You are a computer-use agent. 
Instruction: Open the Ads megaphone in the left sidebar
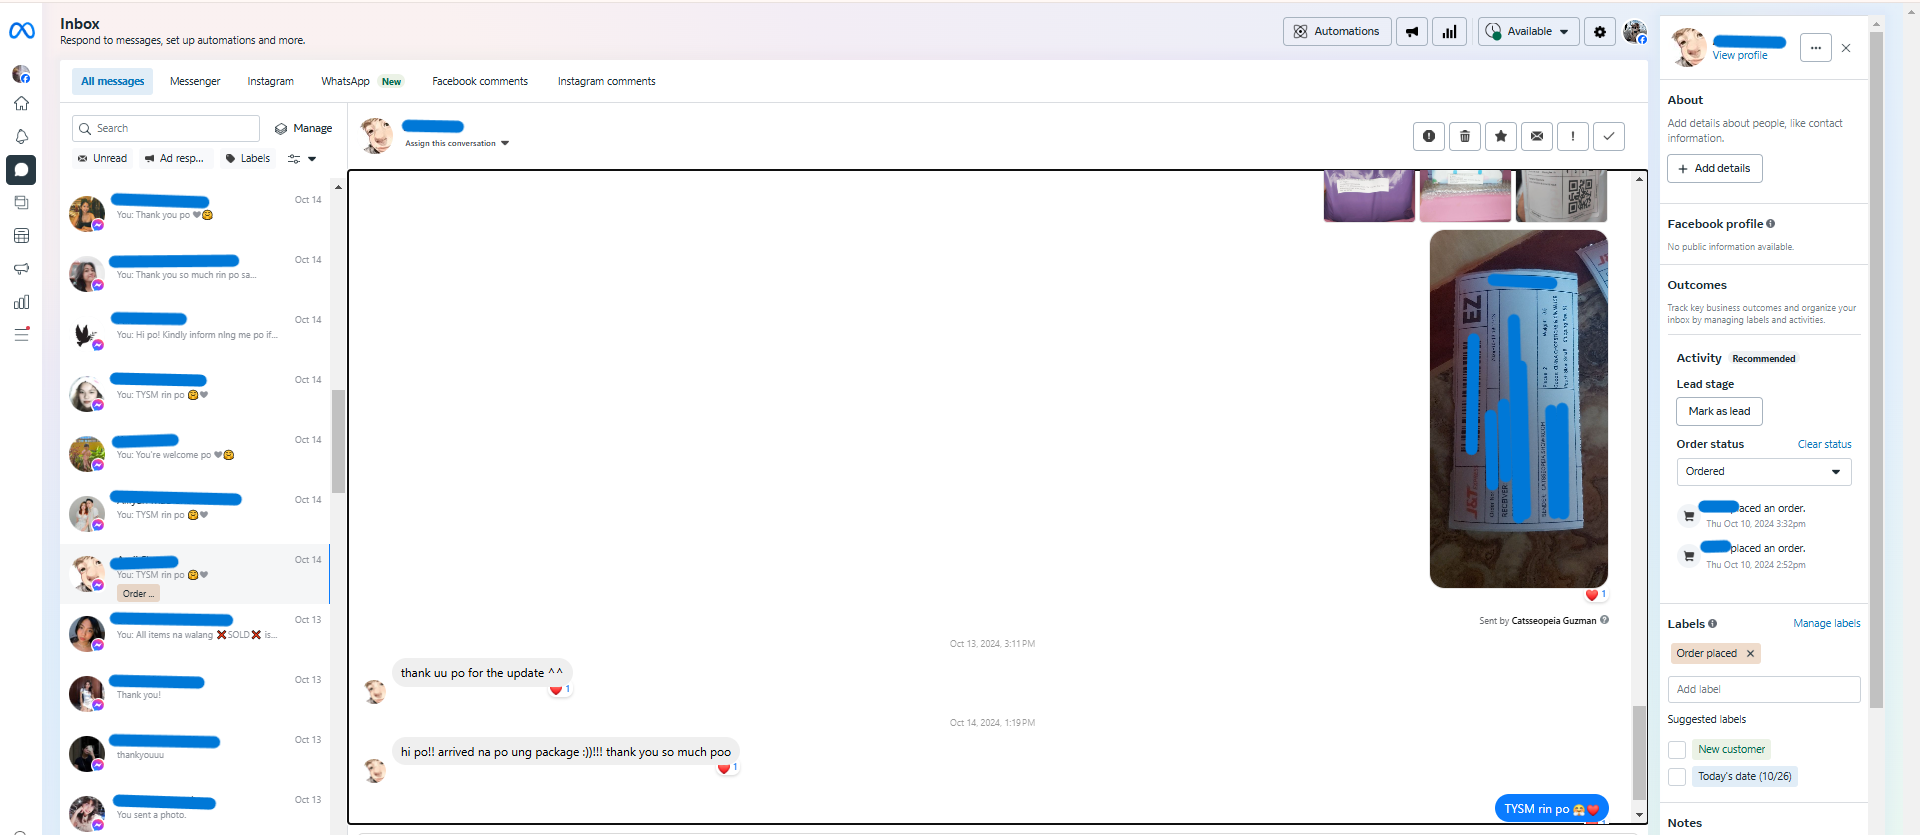[21, 268]
